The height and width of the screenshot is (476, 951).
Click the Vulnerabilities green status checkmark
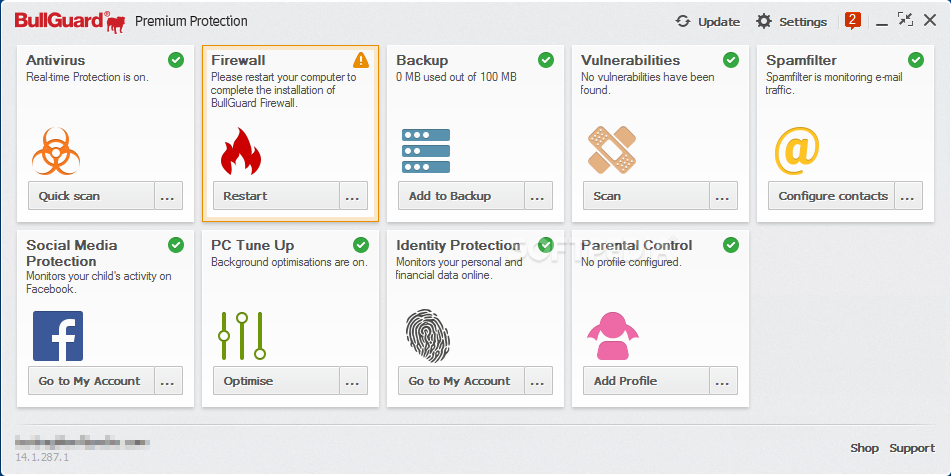(731, 59)
